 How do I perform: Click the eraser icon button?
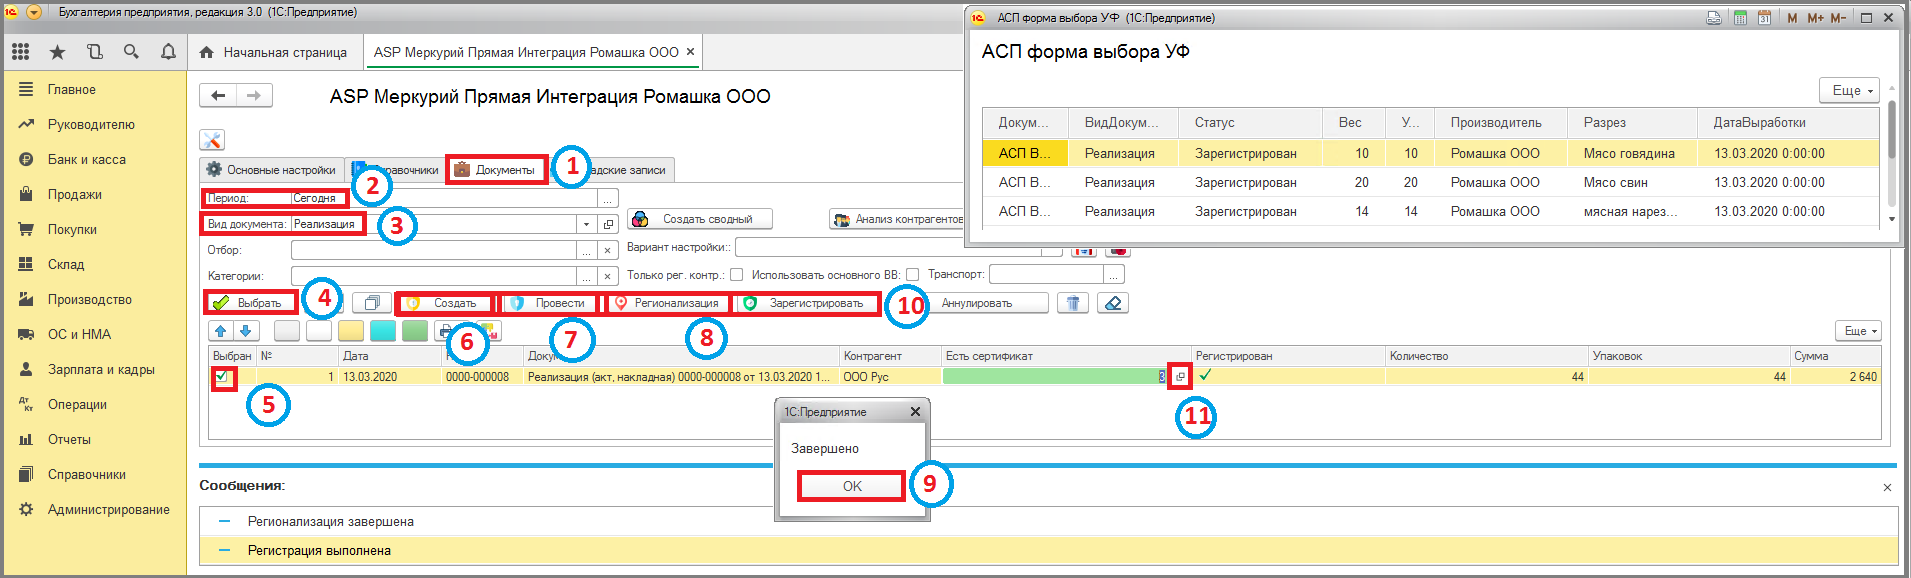(1113, 303)
